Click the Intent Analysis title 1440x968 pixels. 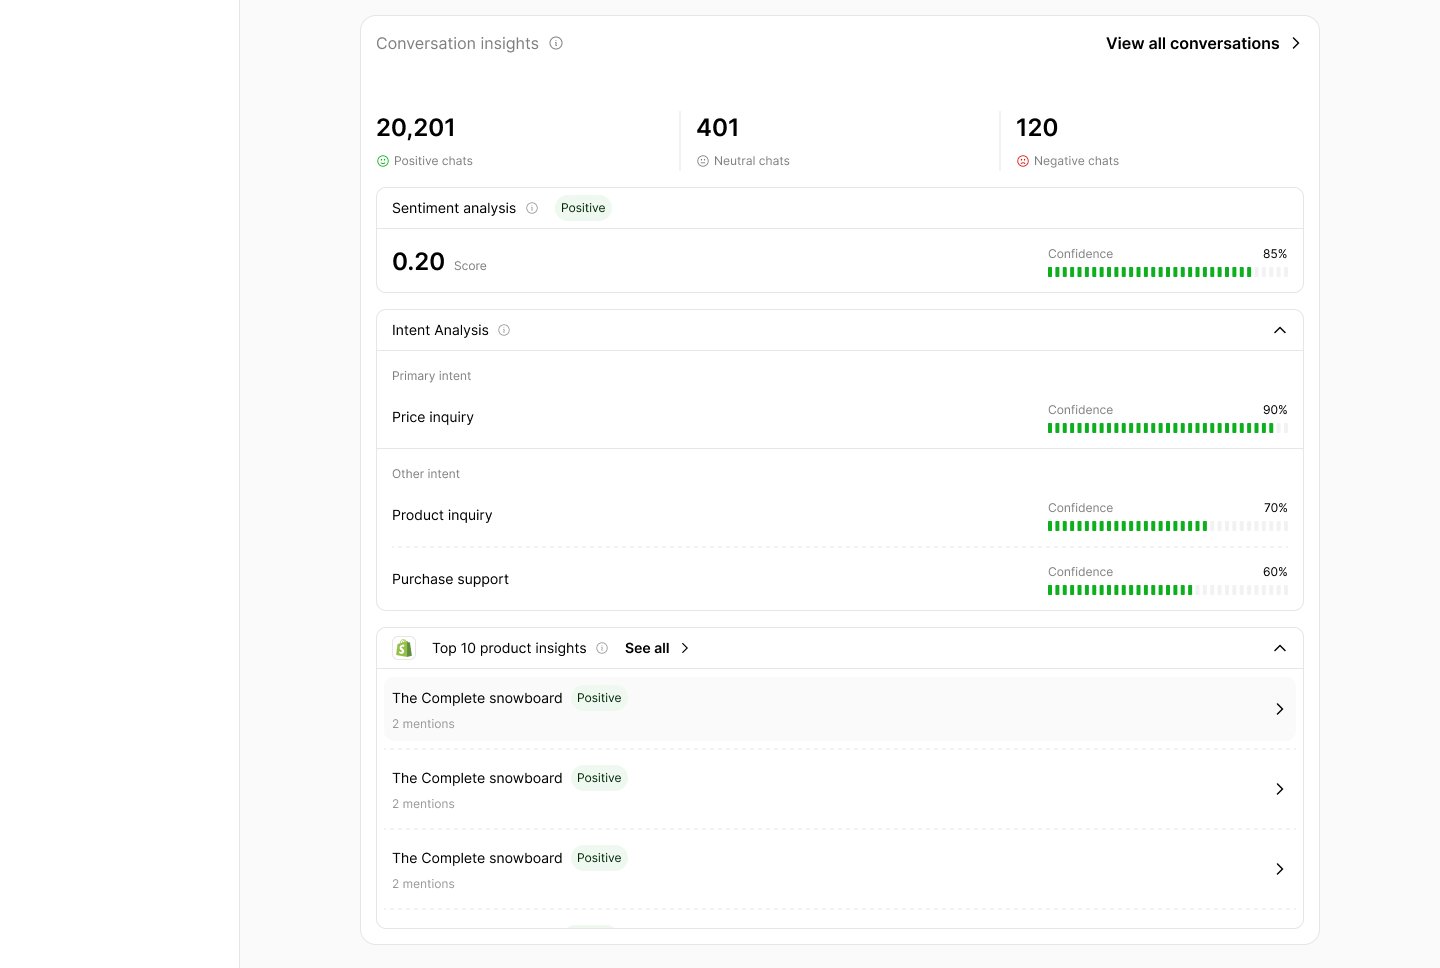pos(440,330)
